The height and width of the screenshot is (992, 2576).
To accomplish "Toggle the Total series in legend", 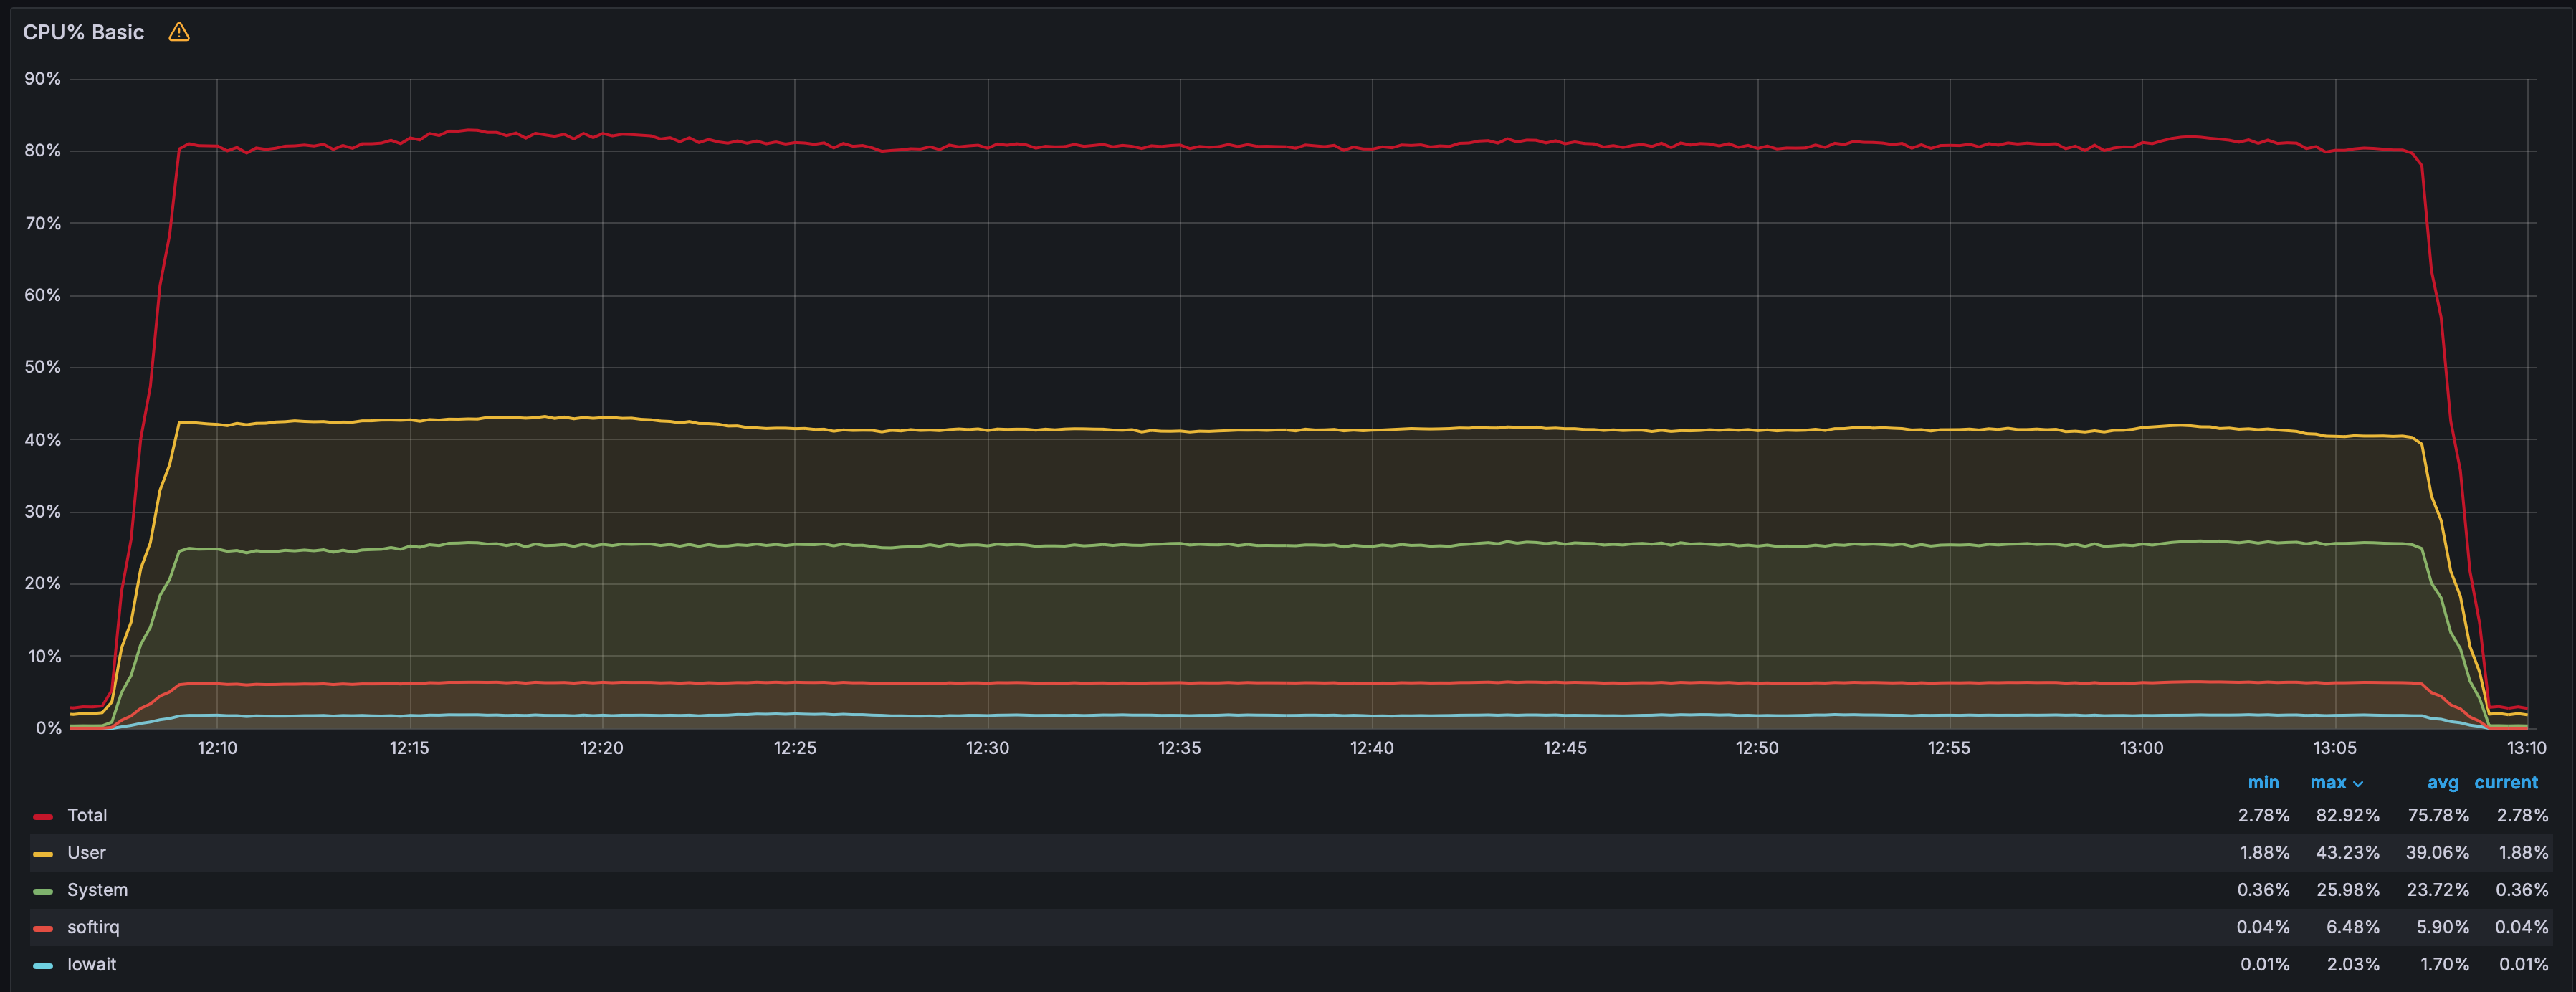I will (x=87, y=815).
